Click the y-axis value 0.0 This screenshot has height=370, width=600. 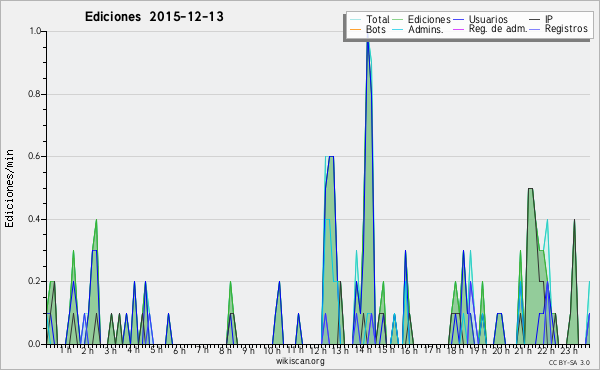pos(35,344)
